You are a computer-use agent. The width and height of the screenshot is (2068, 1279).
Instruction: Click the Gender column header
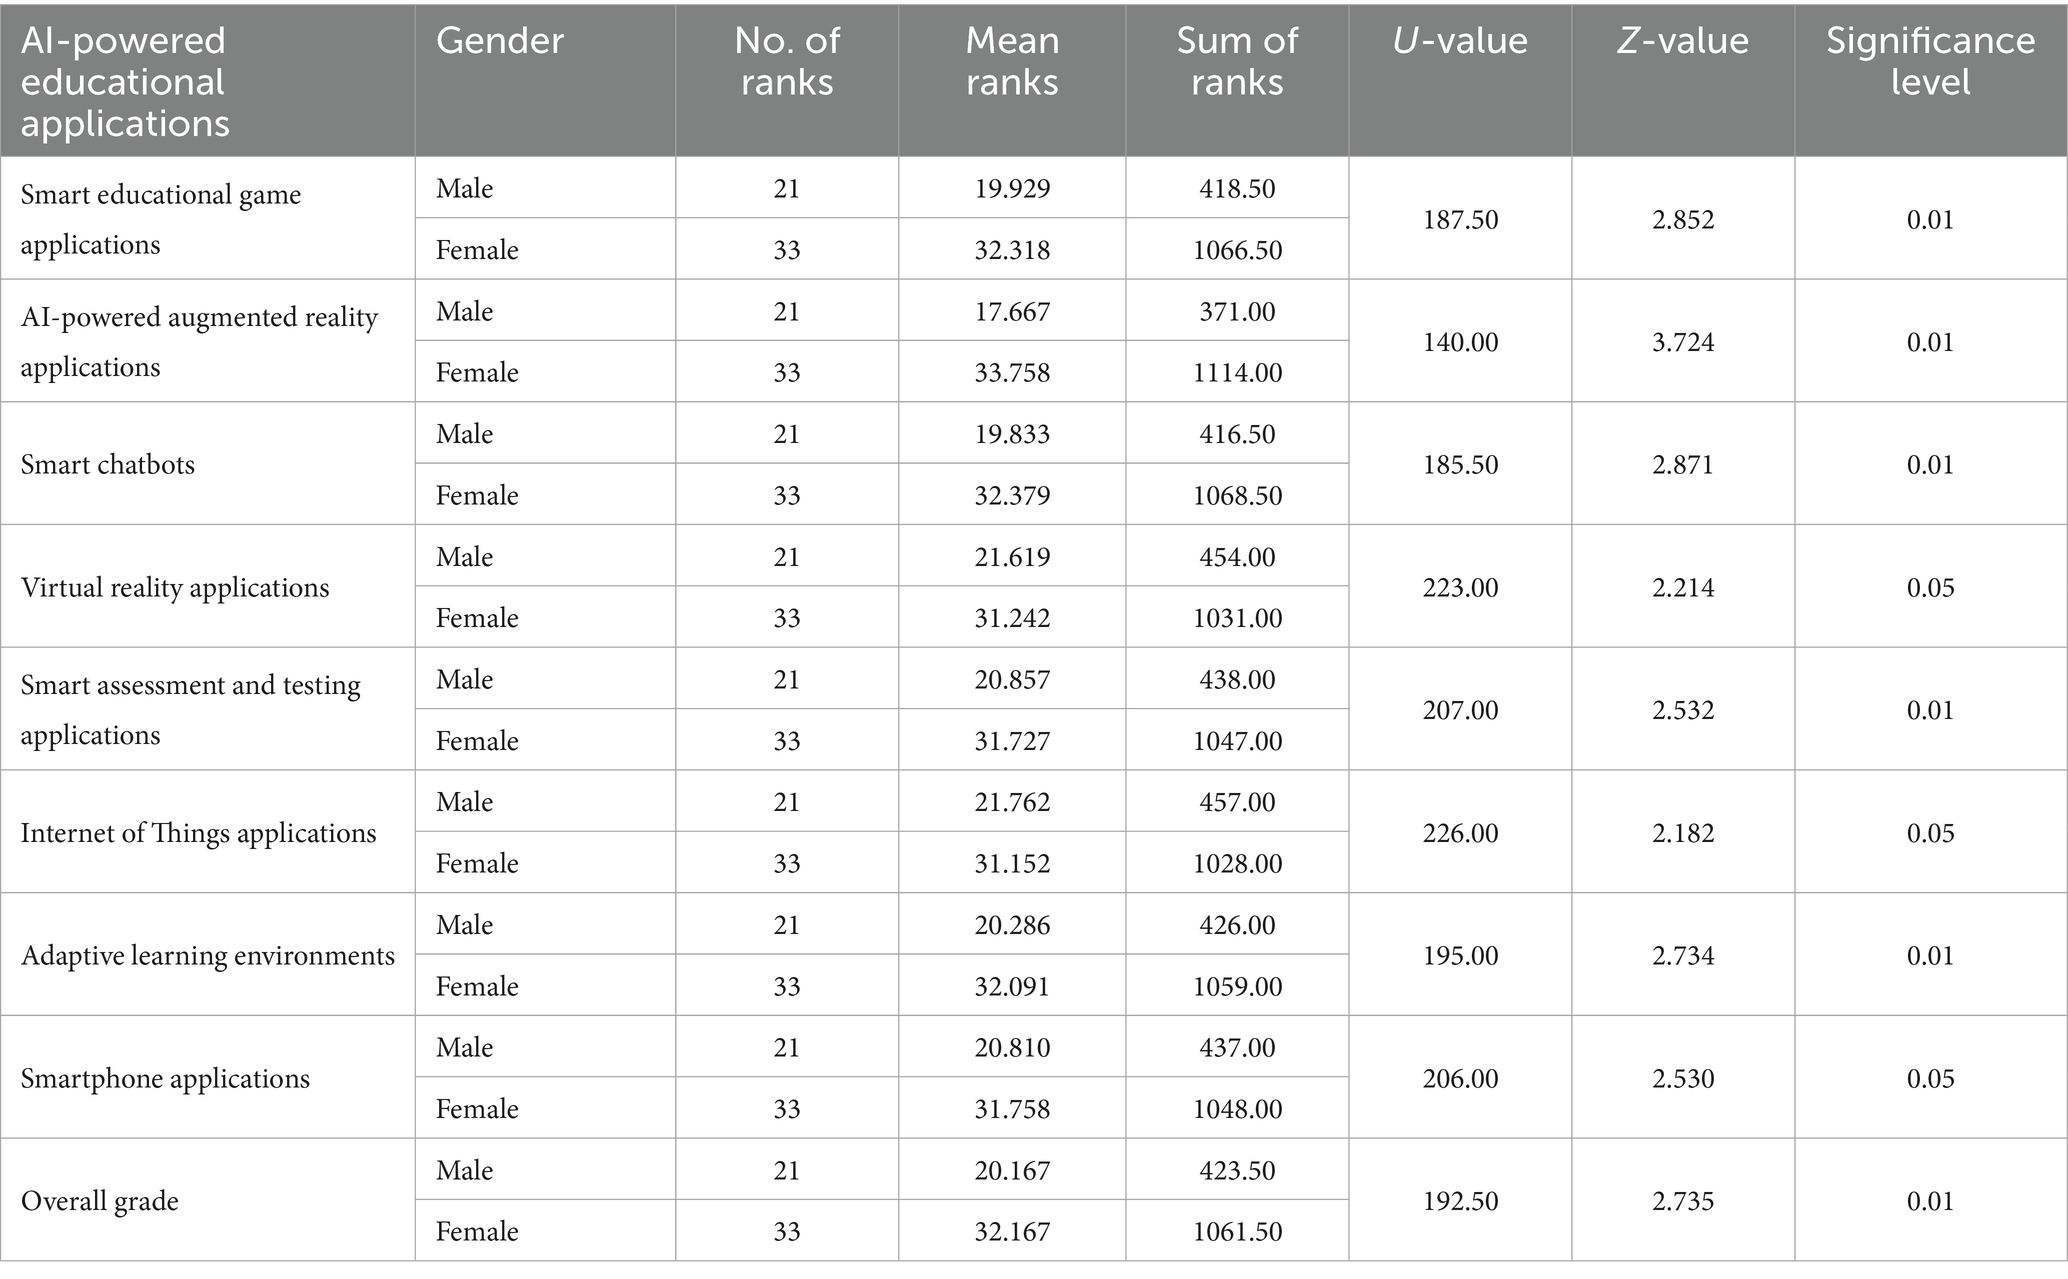point(500,41)
